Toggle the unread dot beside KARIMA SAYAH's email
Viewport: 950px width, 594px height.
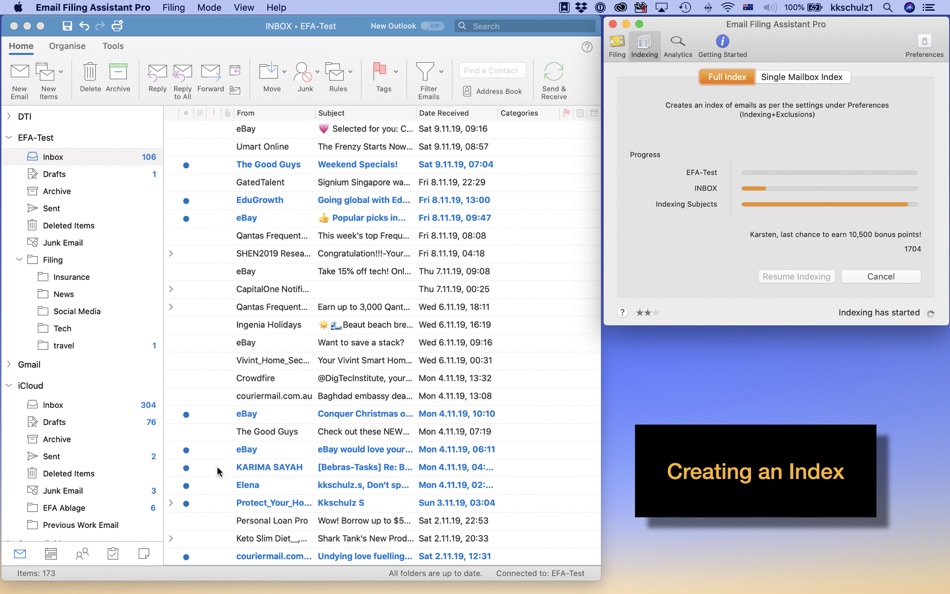tap(186, 466)
